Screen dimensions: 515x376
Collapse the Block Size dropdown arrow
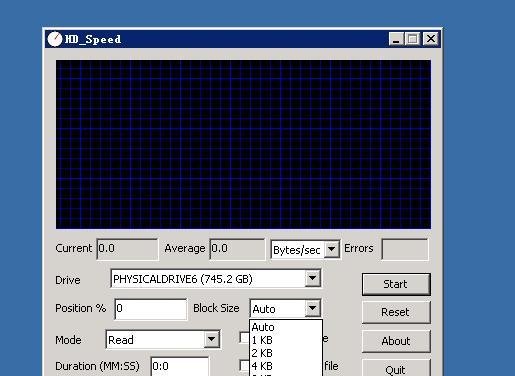pos(313,308)
